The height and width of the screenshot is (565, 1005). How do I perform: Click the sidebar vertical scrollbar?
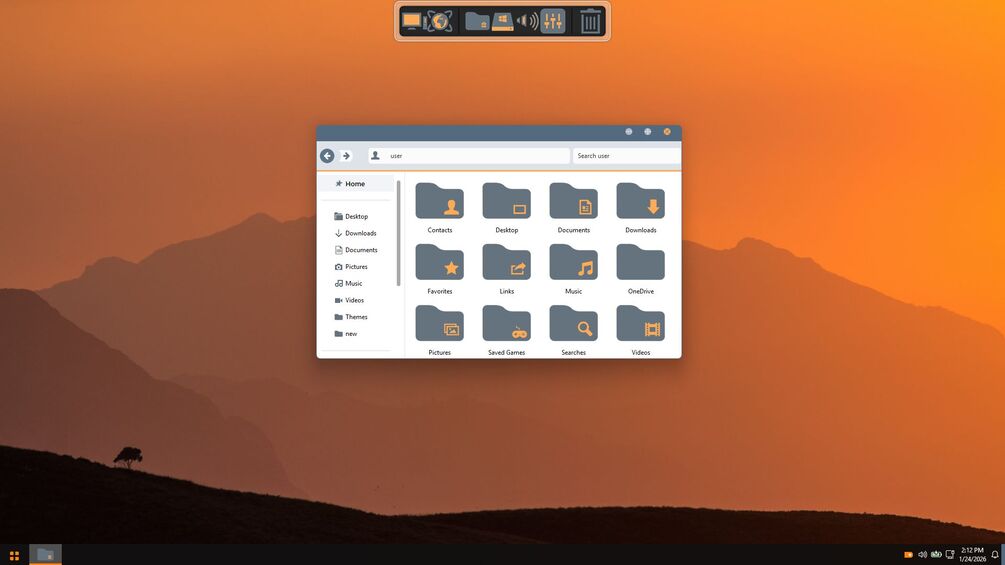399,233
